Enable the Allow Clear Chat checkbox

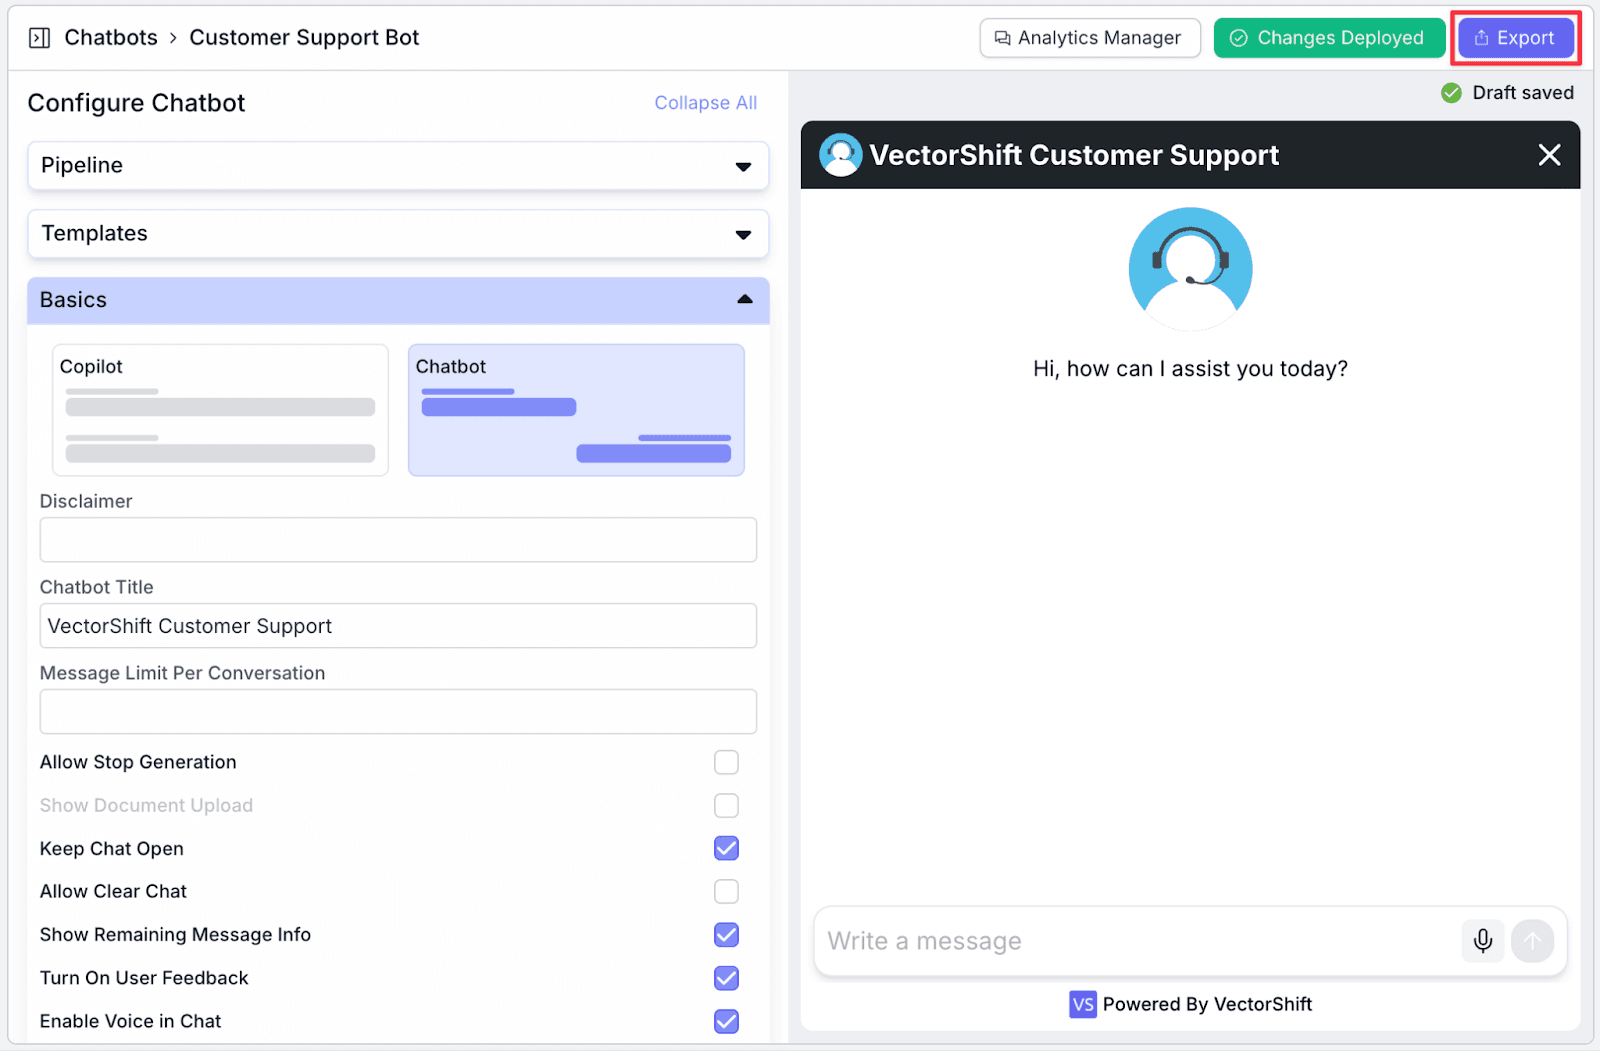pyautogui.click(x=727, y=891)
